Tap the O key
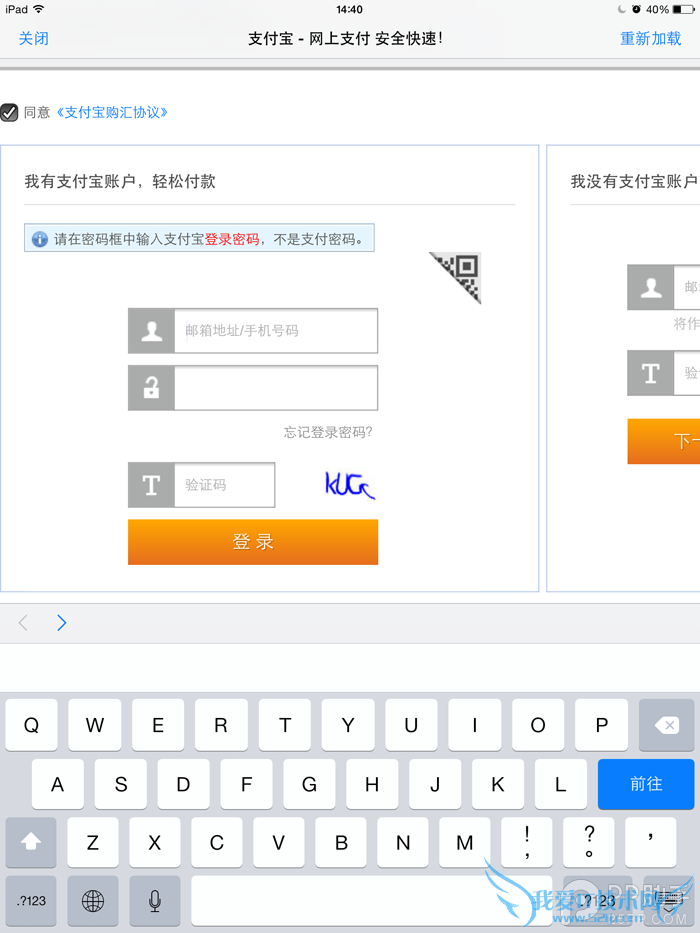The width and height of the screenshot is (700, 933). tap(538, 725)
